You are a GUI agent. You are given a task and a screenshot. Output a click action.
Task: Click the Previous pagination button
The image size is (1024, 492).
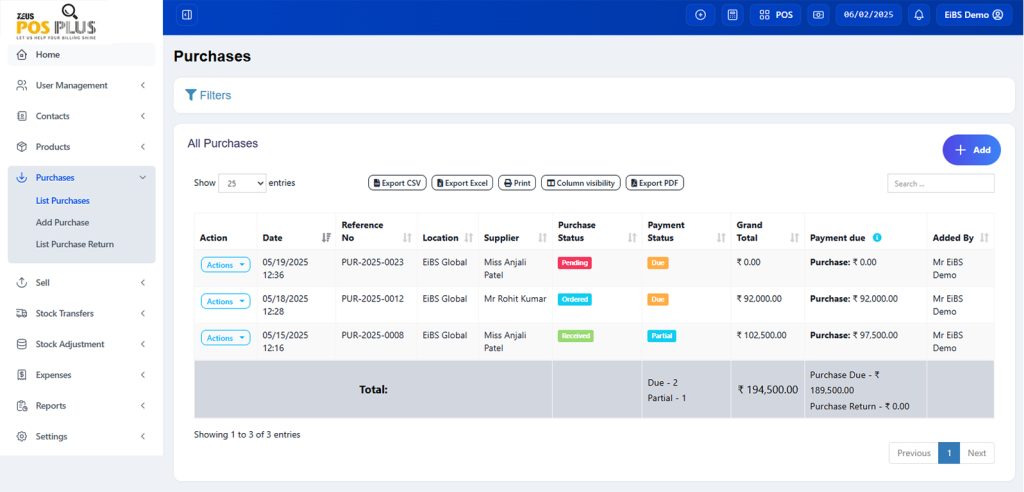914,453
